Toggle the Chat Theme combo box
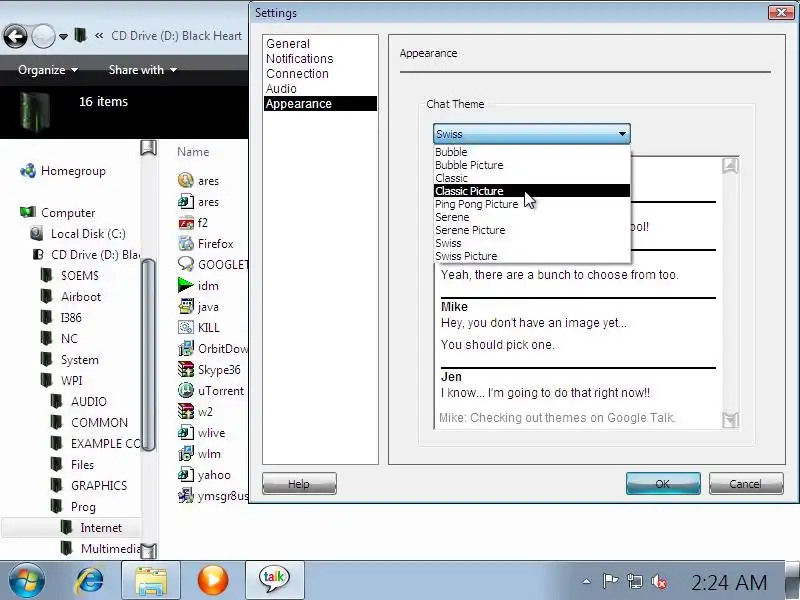 [x=532, y=134]
